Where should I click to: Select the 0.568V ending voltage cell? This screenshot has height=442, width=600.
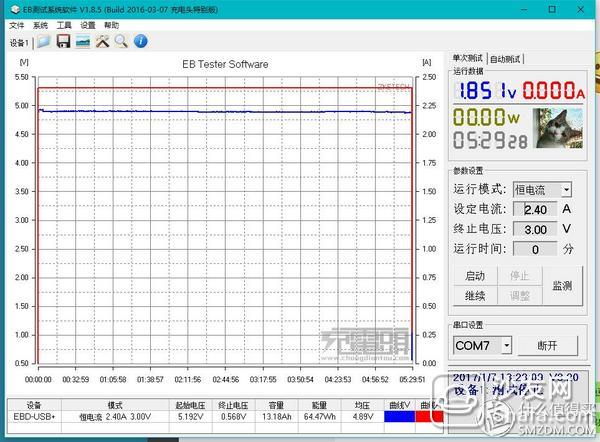[233, 416]
